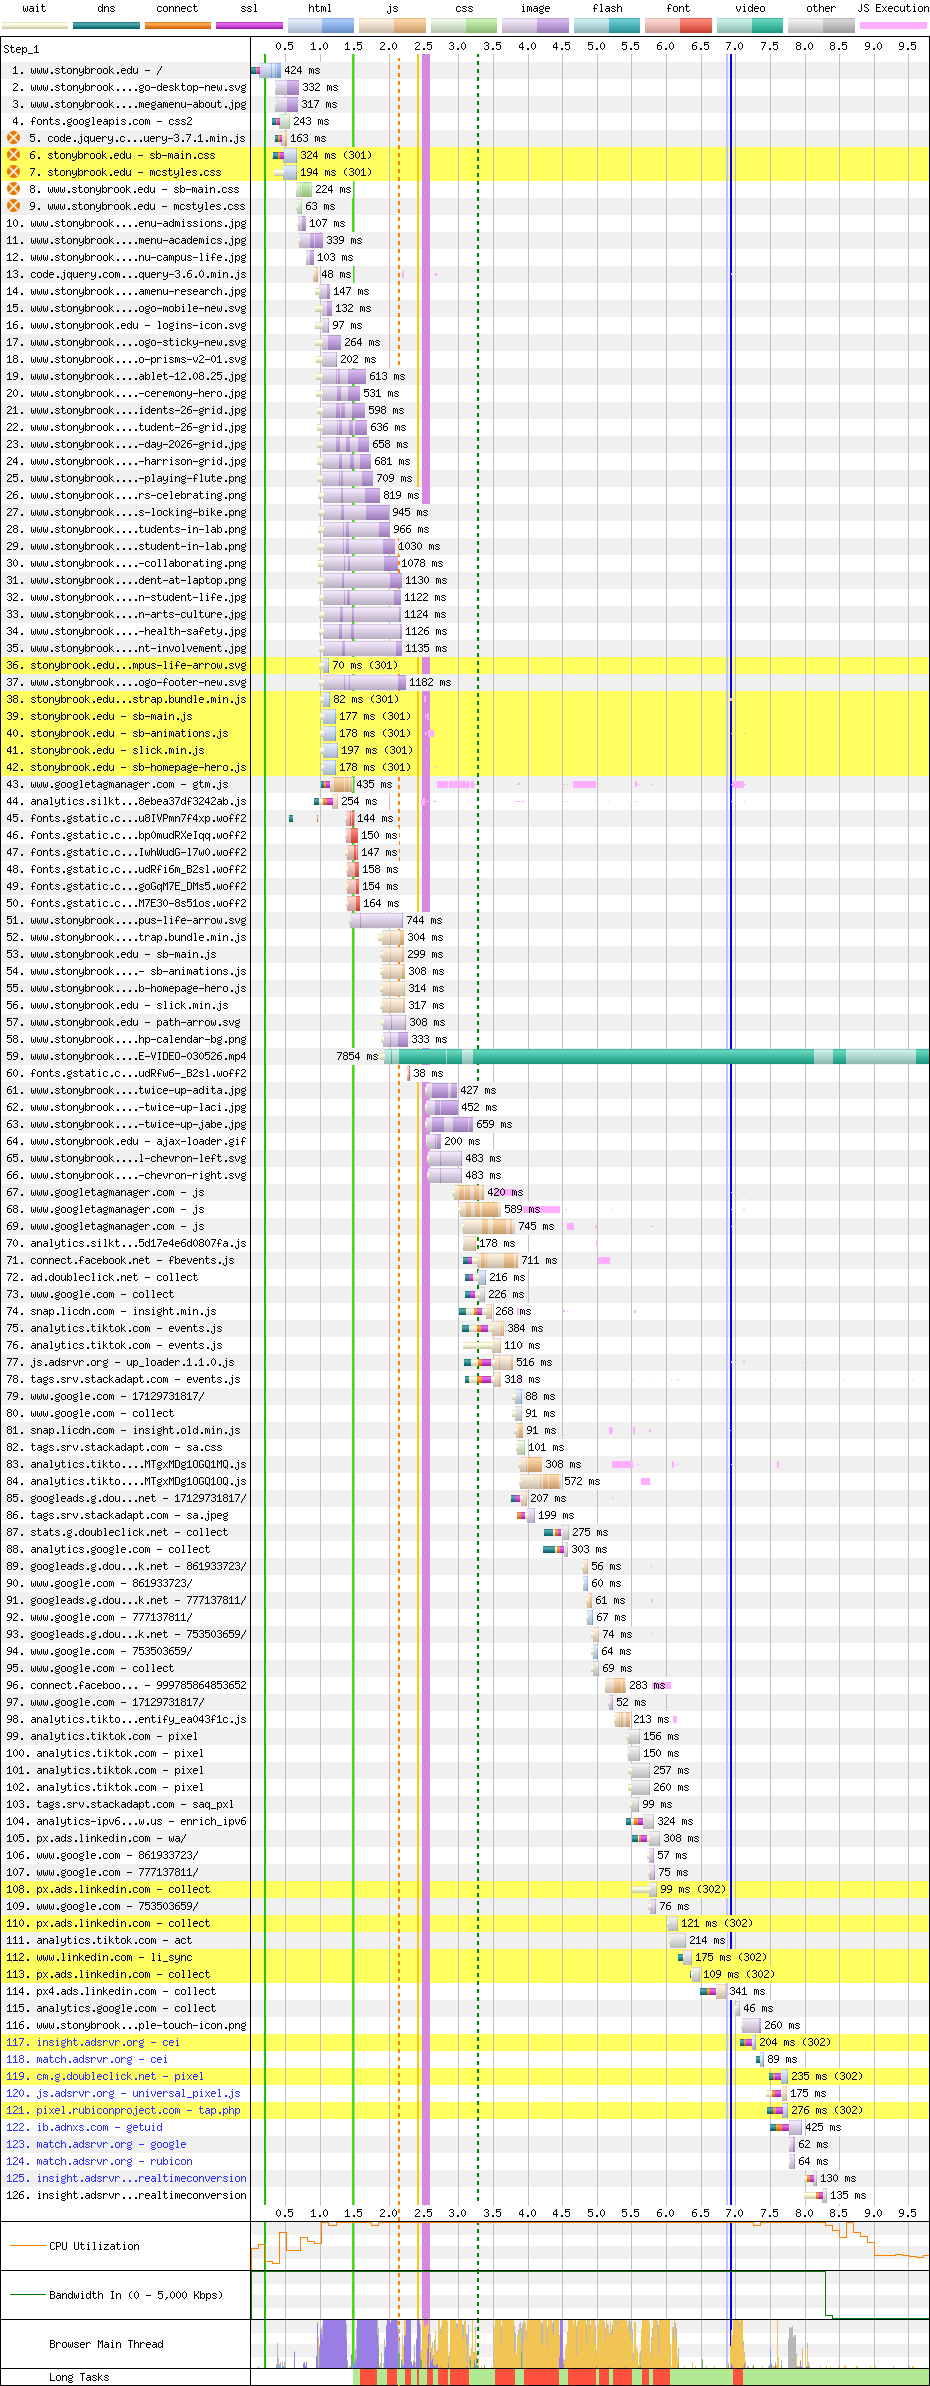Click the css legend color bar
930x2386 pixels.
(464, 25)
